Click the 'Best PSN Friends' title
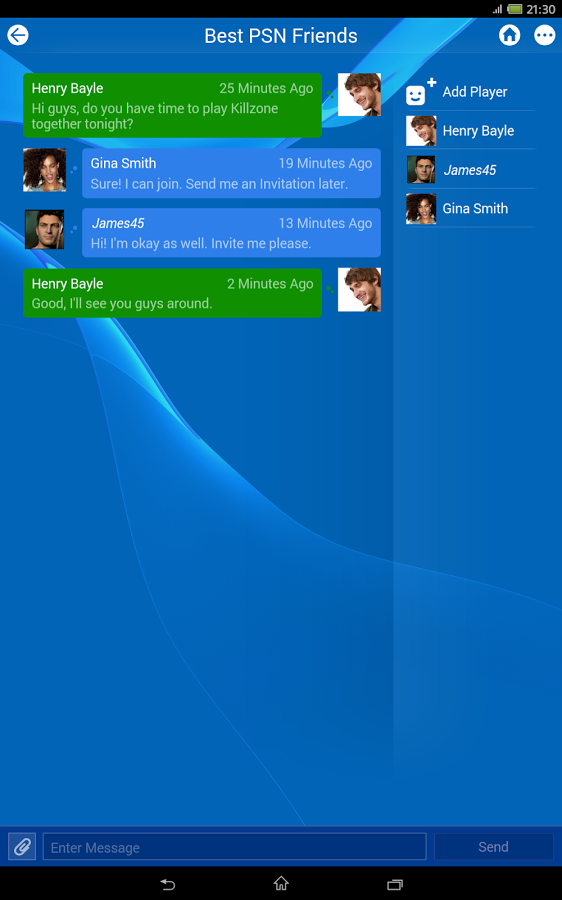The height and width of the screenshot is (900, 562). pos(281,36)
